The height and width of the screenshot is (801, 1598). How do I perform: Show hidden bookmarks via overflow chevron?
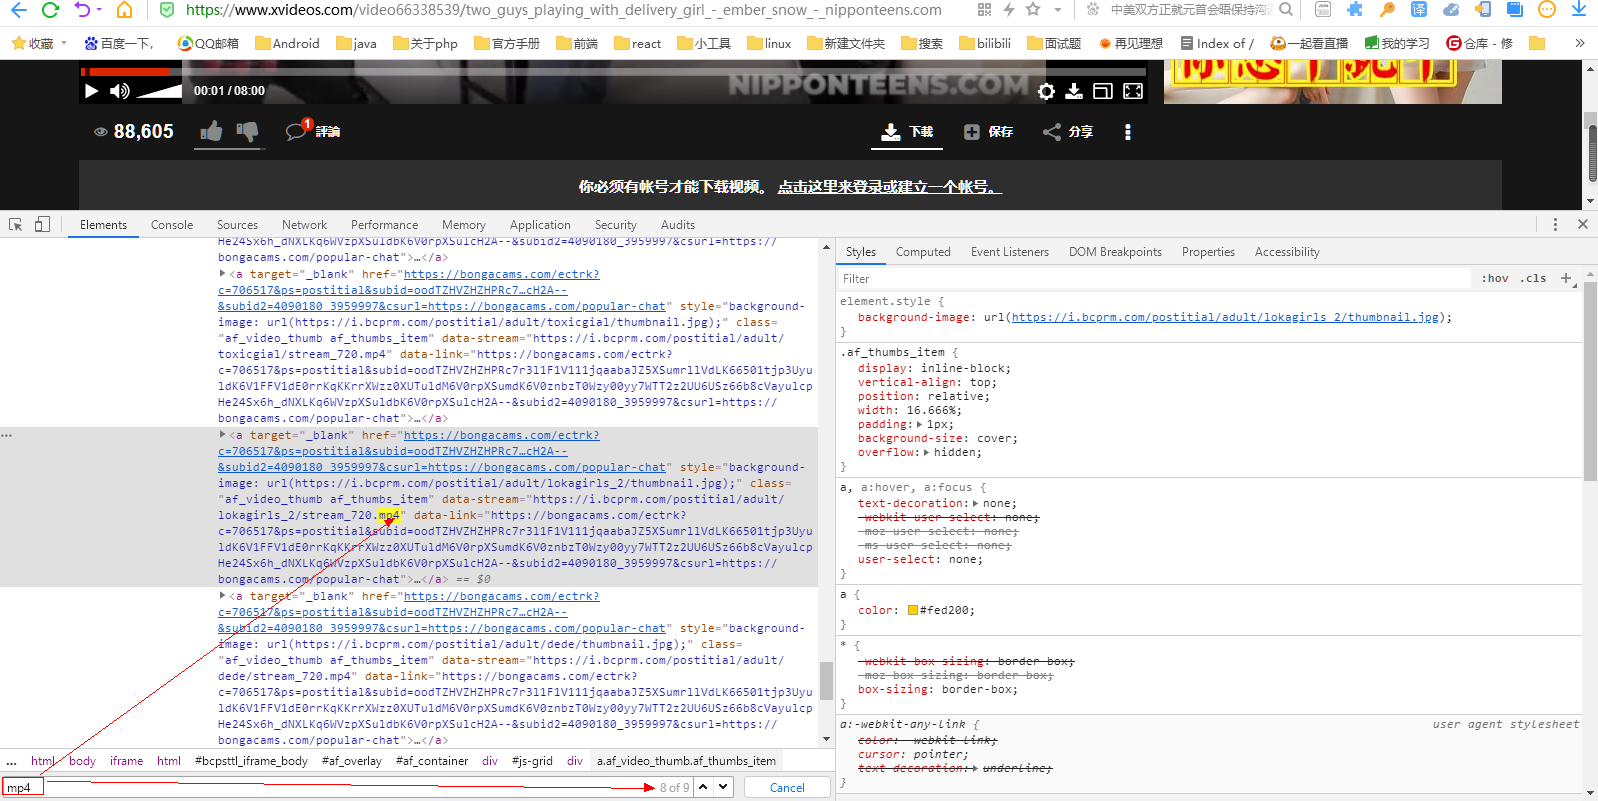pos(1579,43)
